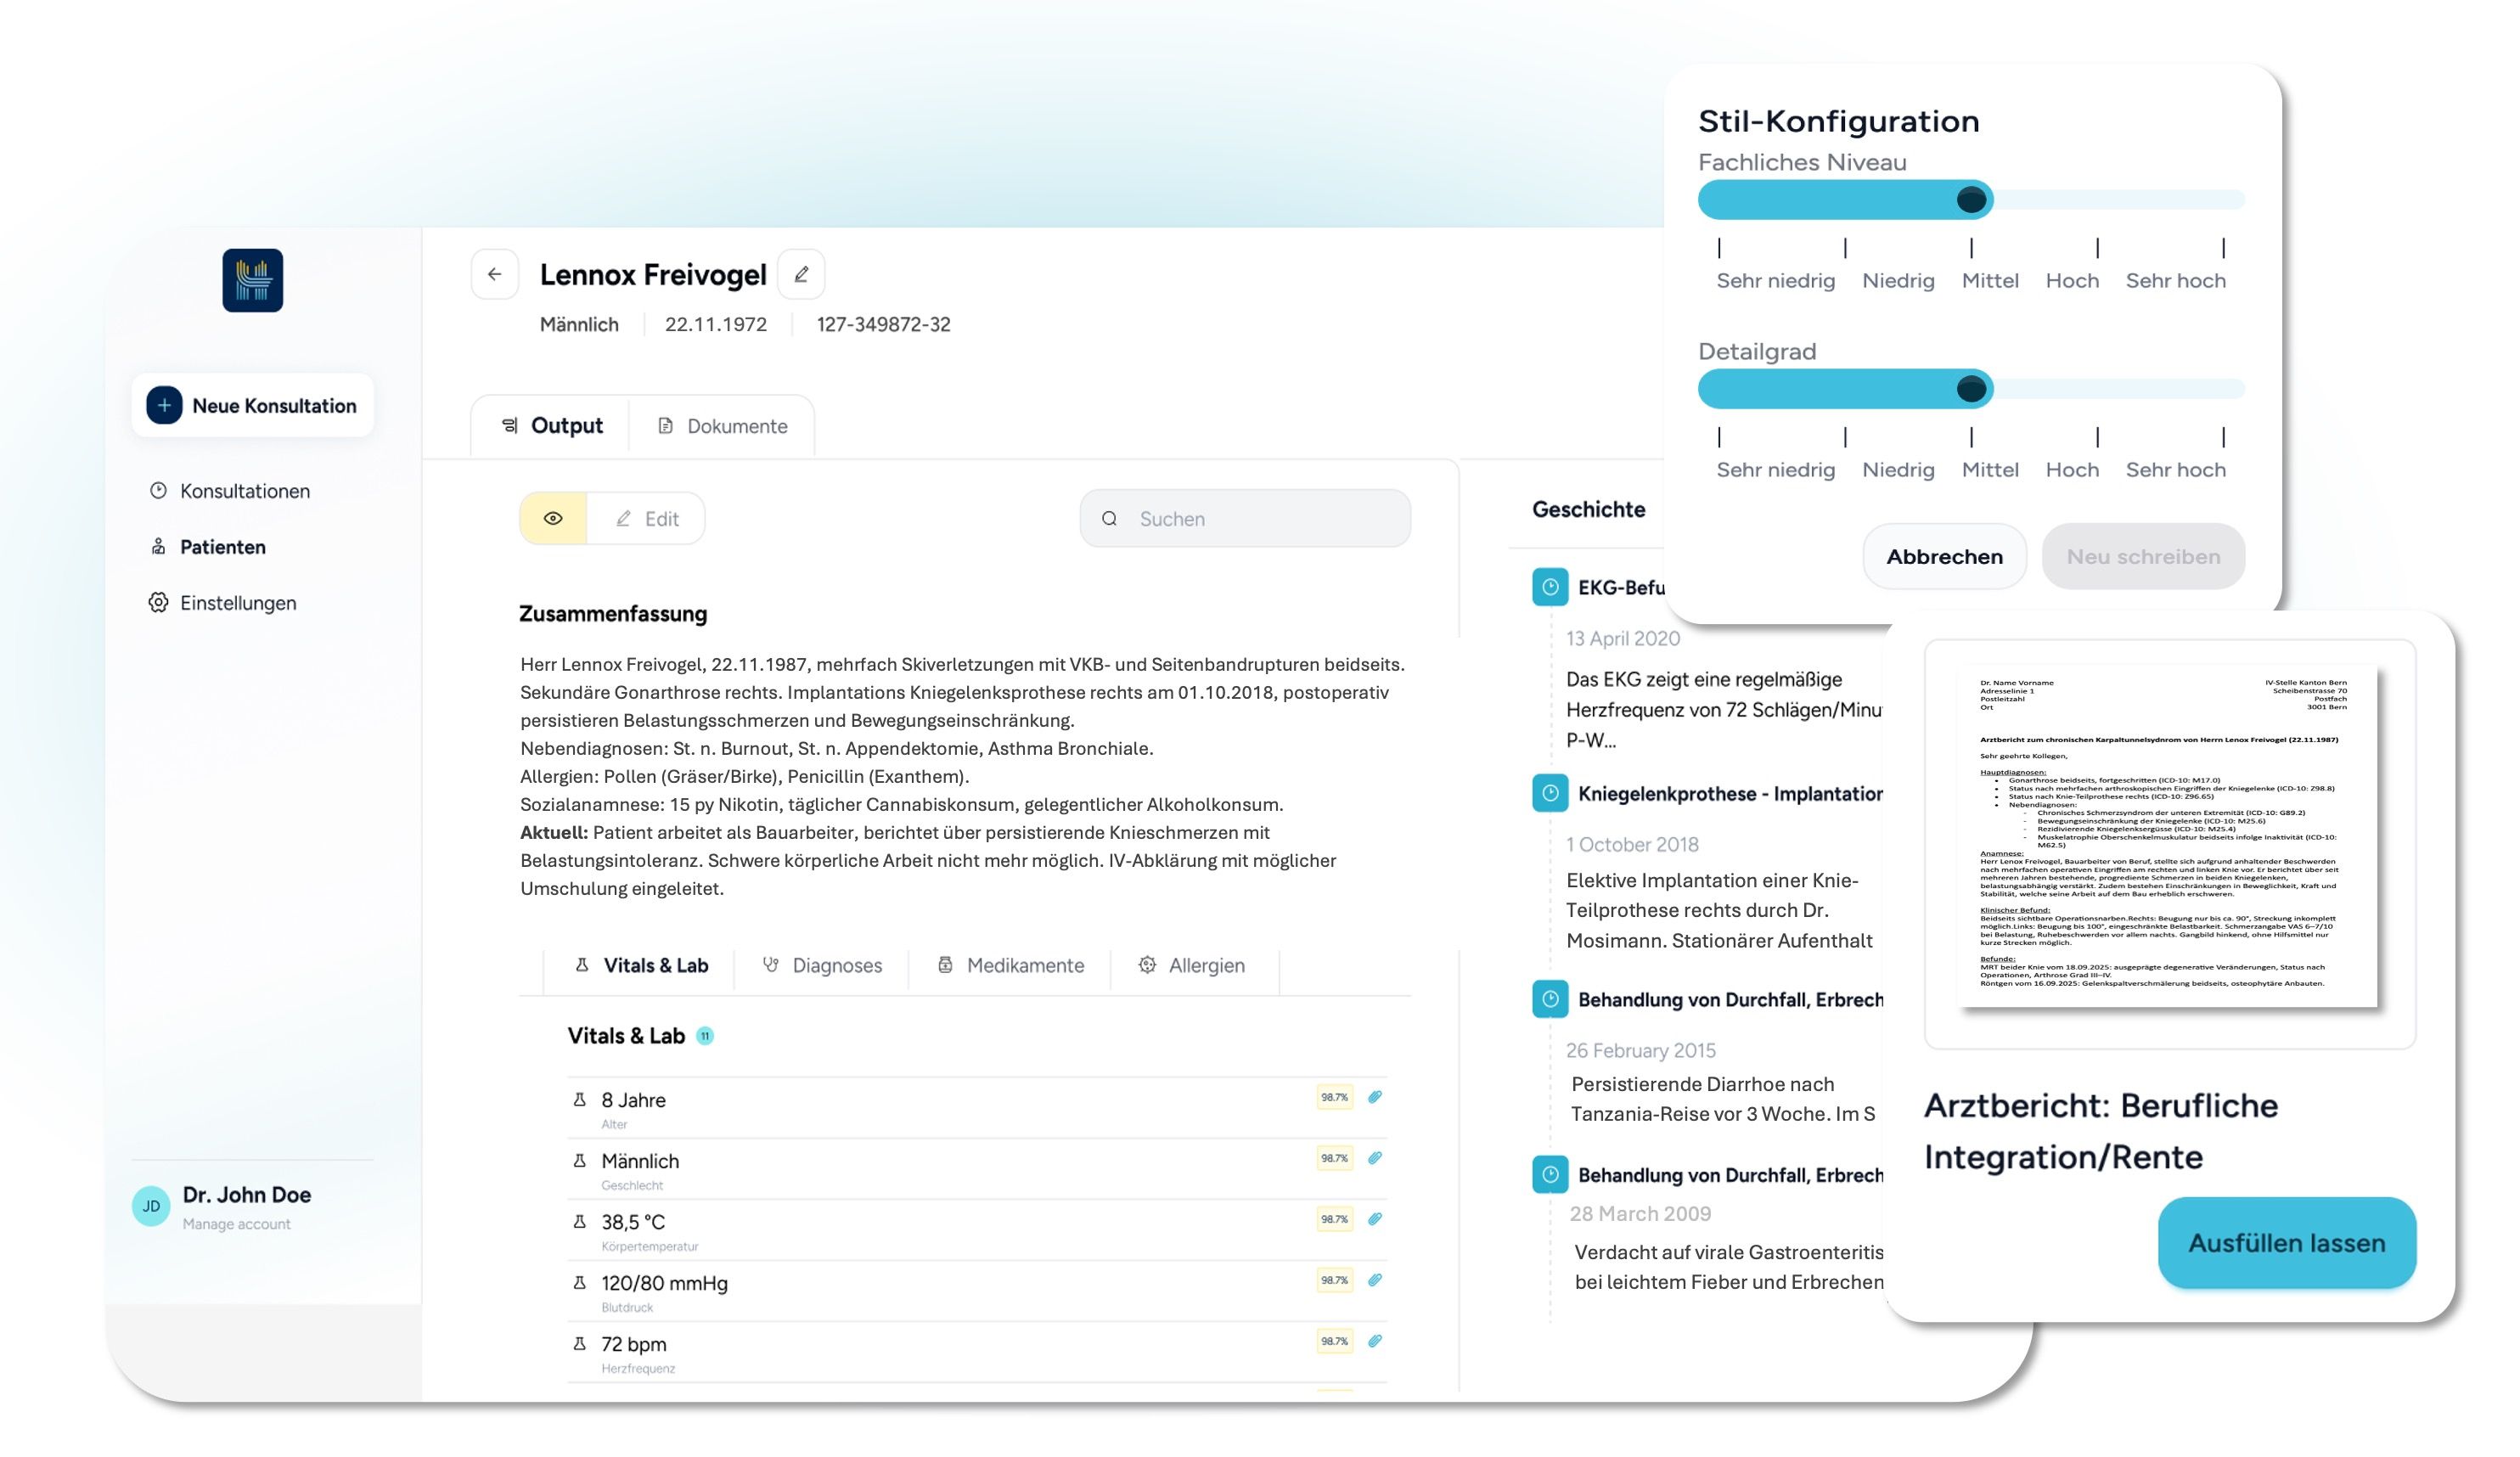
Task: Click the Fachliches Niveau slider handle
Action: tap(1972, 200)
